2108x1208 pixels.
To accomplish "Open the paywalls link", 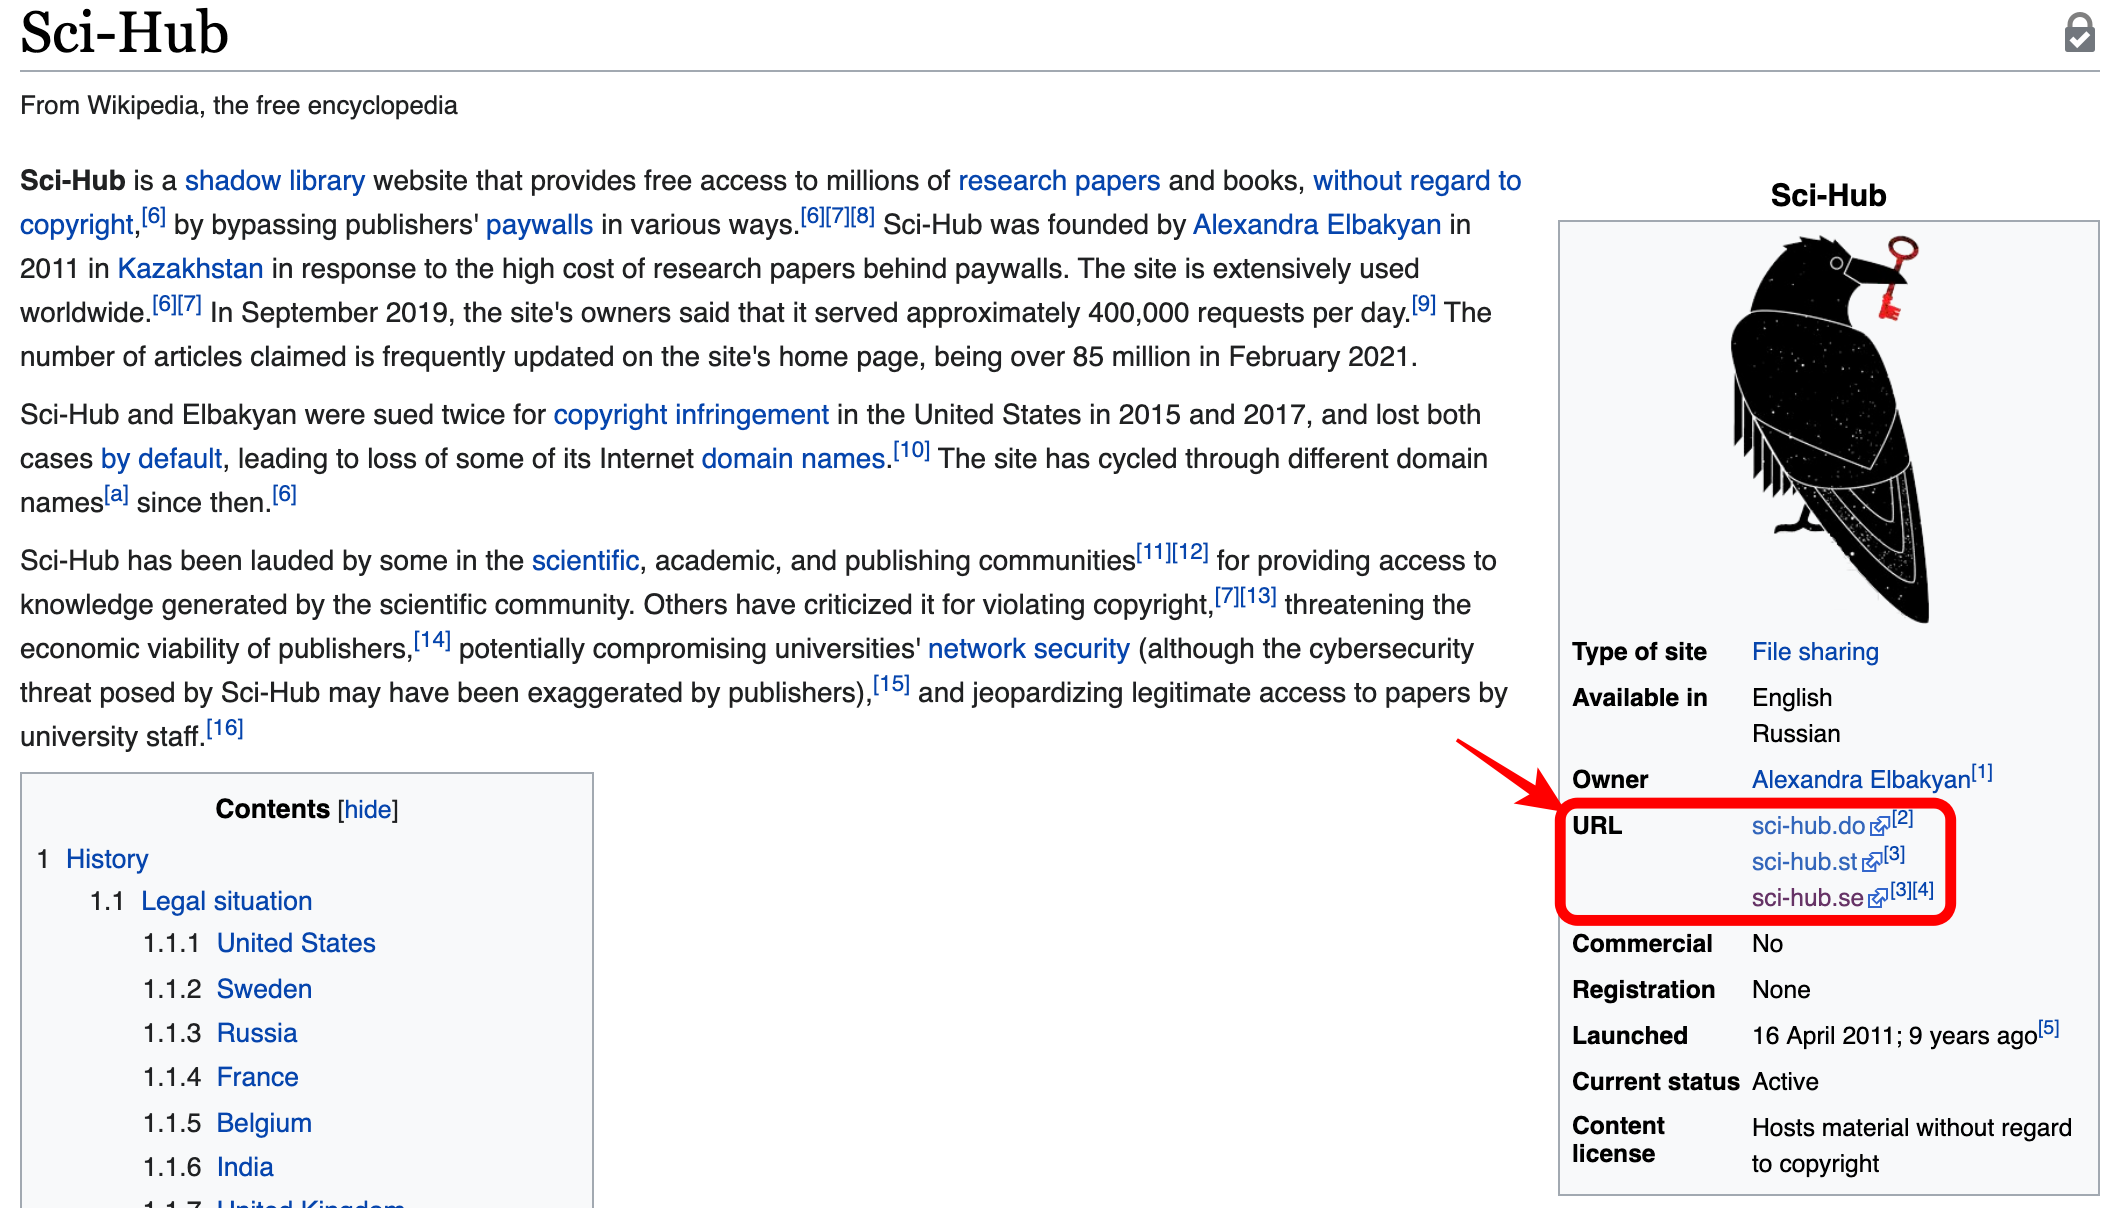I will (x=539, y=225).
